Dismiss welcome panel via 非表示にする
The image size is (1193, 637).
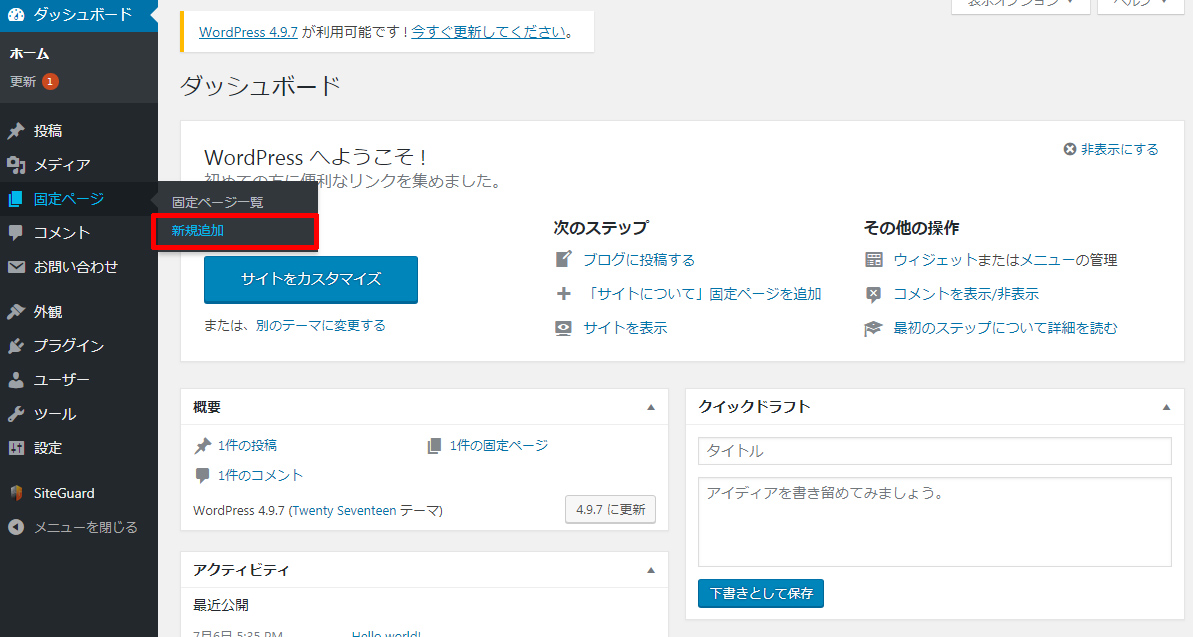click(1111, 149)
